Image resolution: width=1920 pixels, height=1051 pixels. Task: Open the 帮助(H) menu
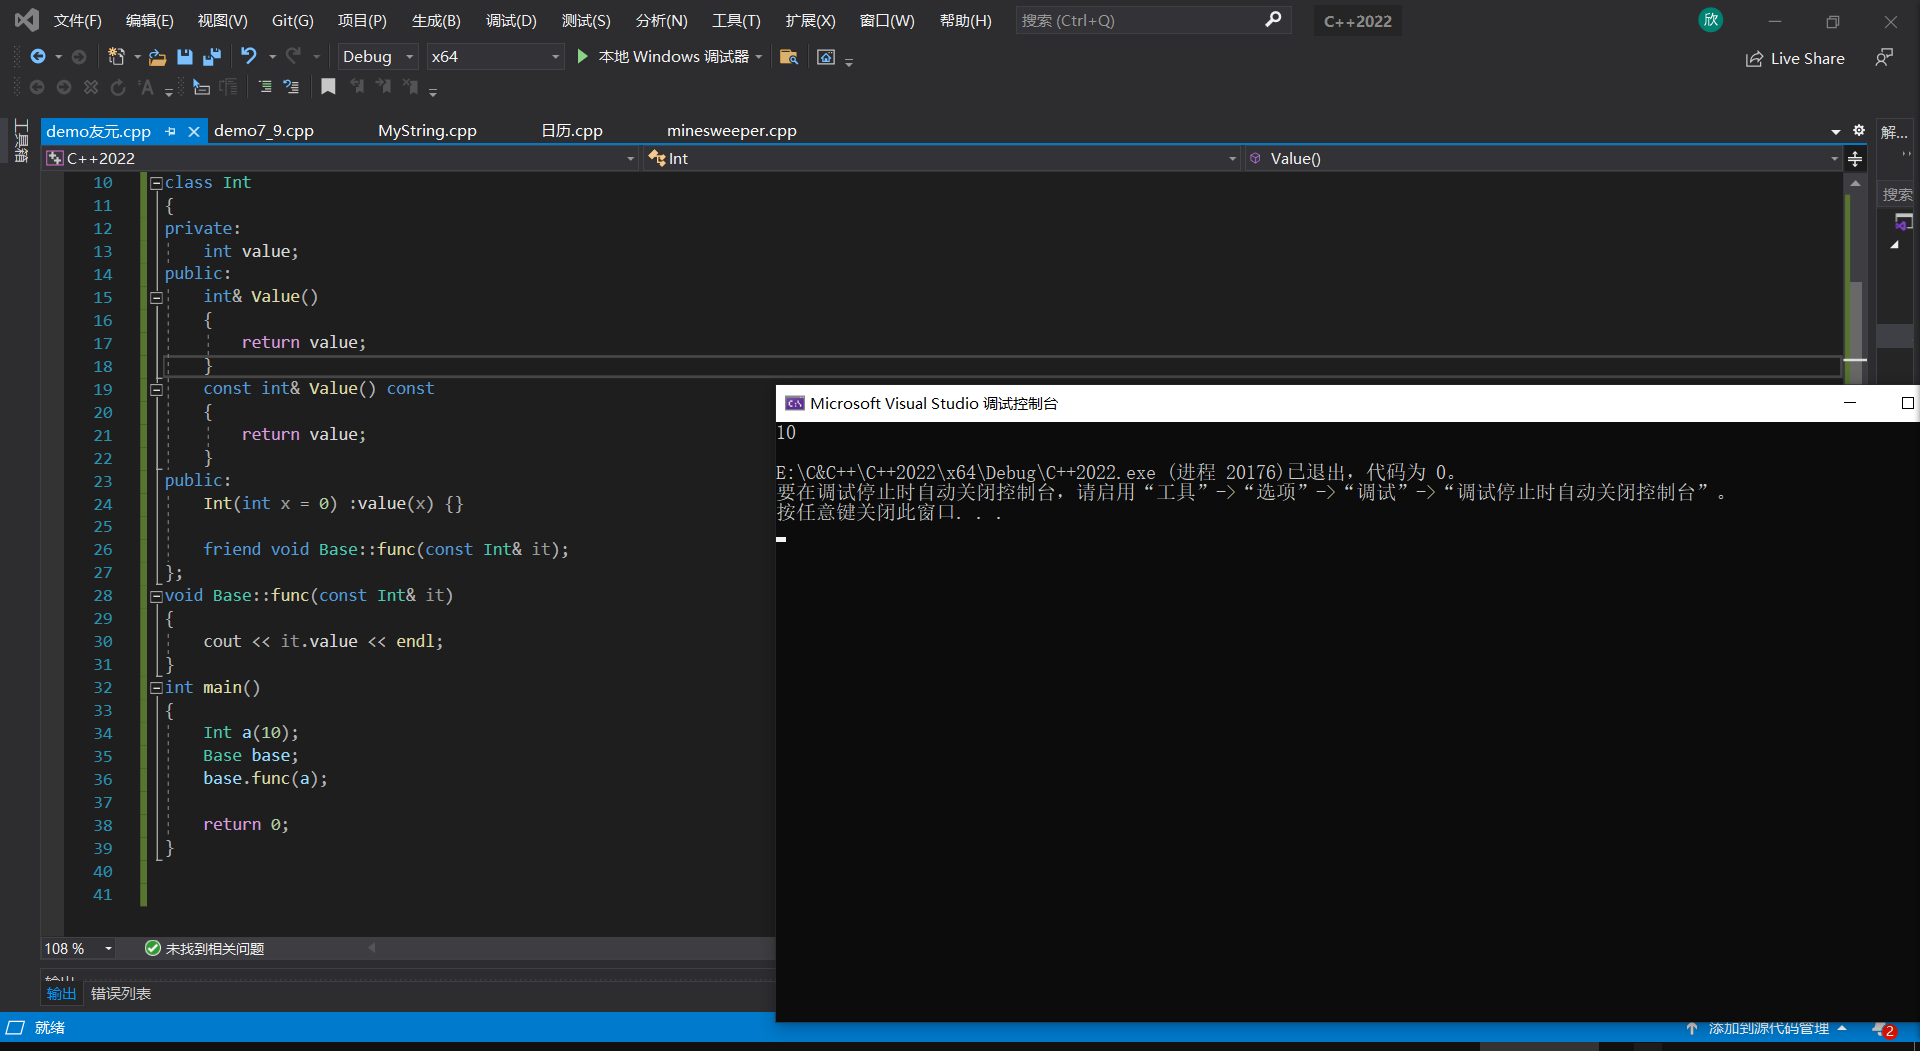(966, 21)
